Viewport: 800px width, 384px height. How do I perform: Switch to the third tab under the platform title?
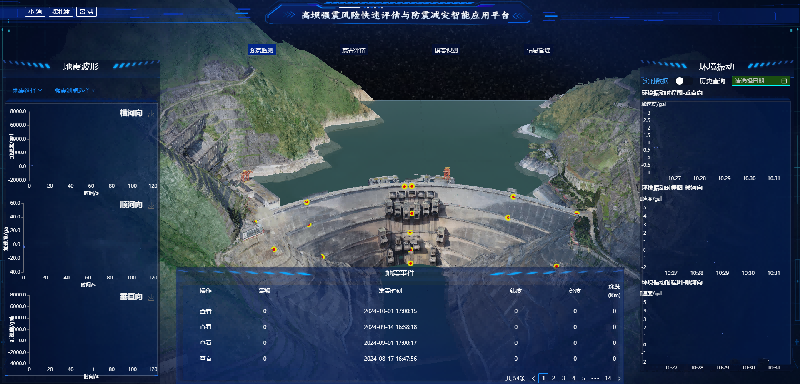tap(446, 50)
